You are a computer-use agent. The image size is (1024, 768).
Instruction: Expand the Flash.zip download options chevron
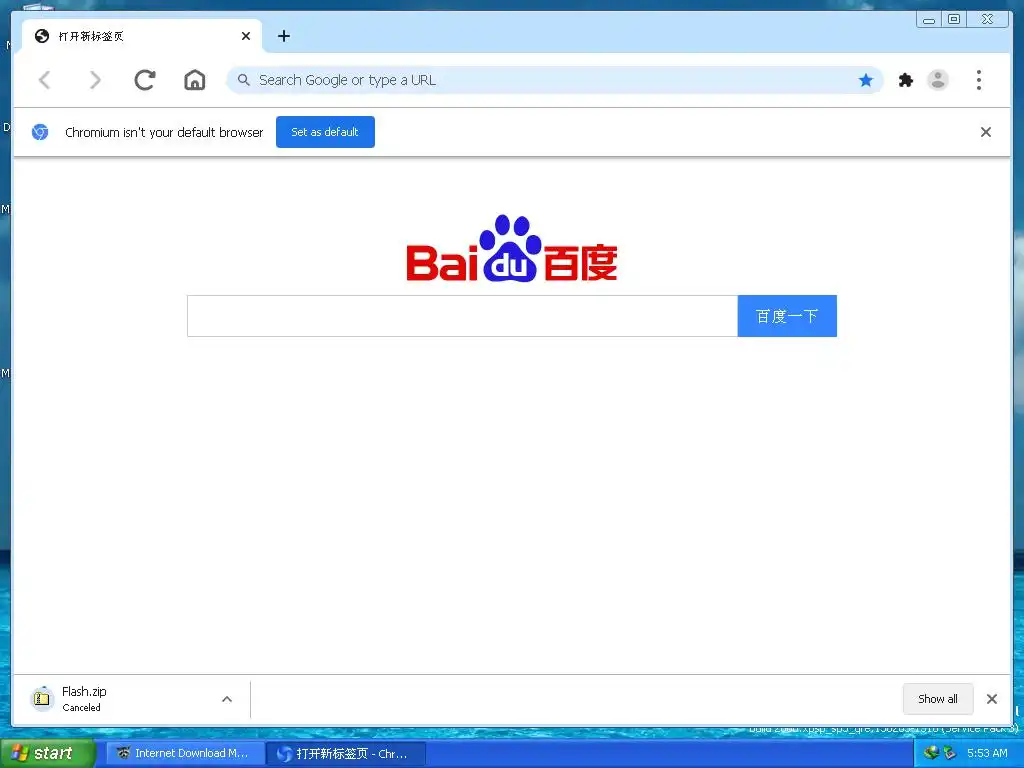227,699
